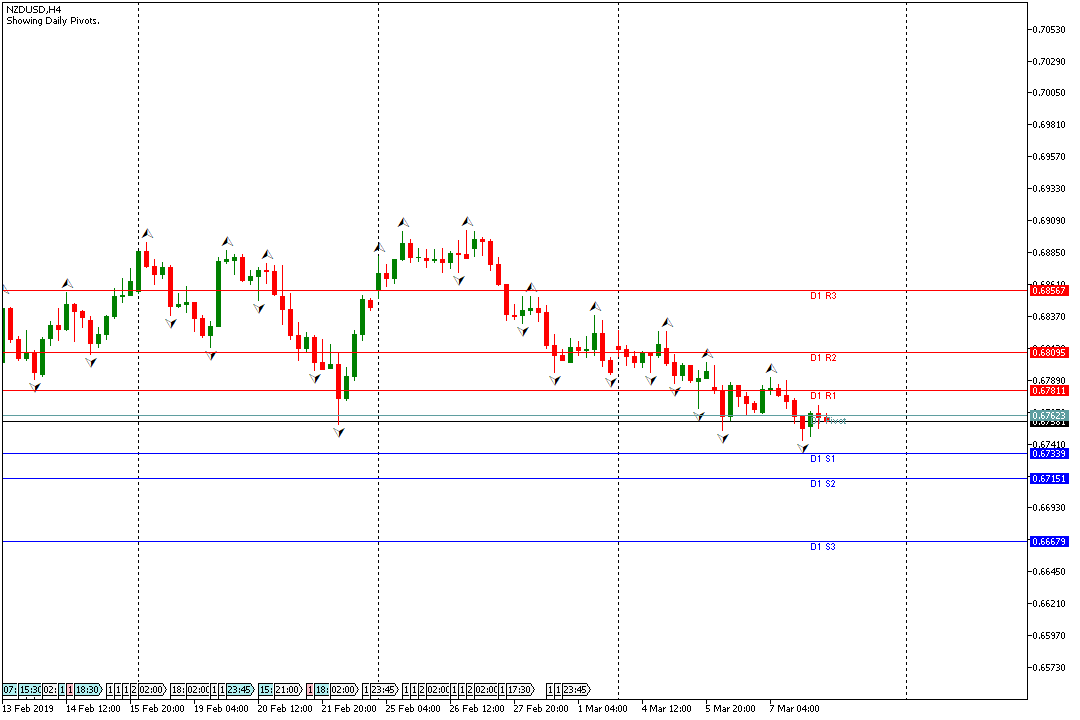Image resolution: width=1080 pixels, height=720 pixels.
Task: Click the red 0.68095 price tag
Action: tap(1049, 353)
